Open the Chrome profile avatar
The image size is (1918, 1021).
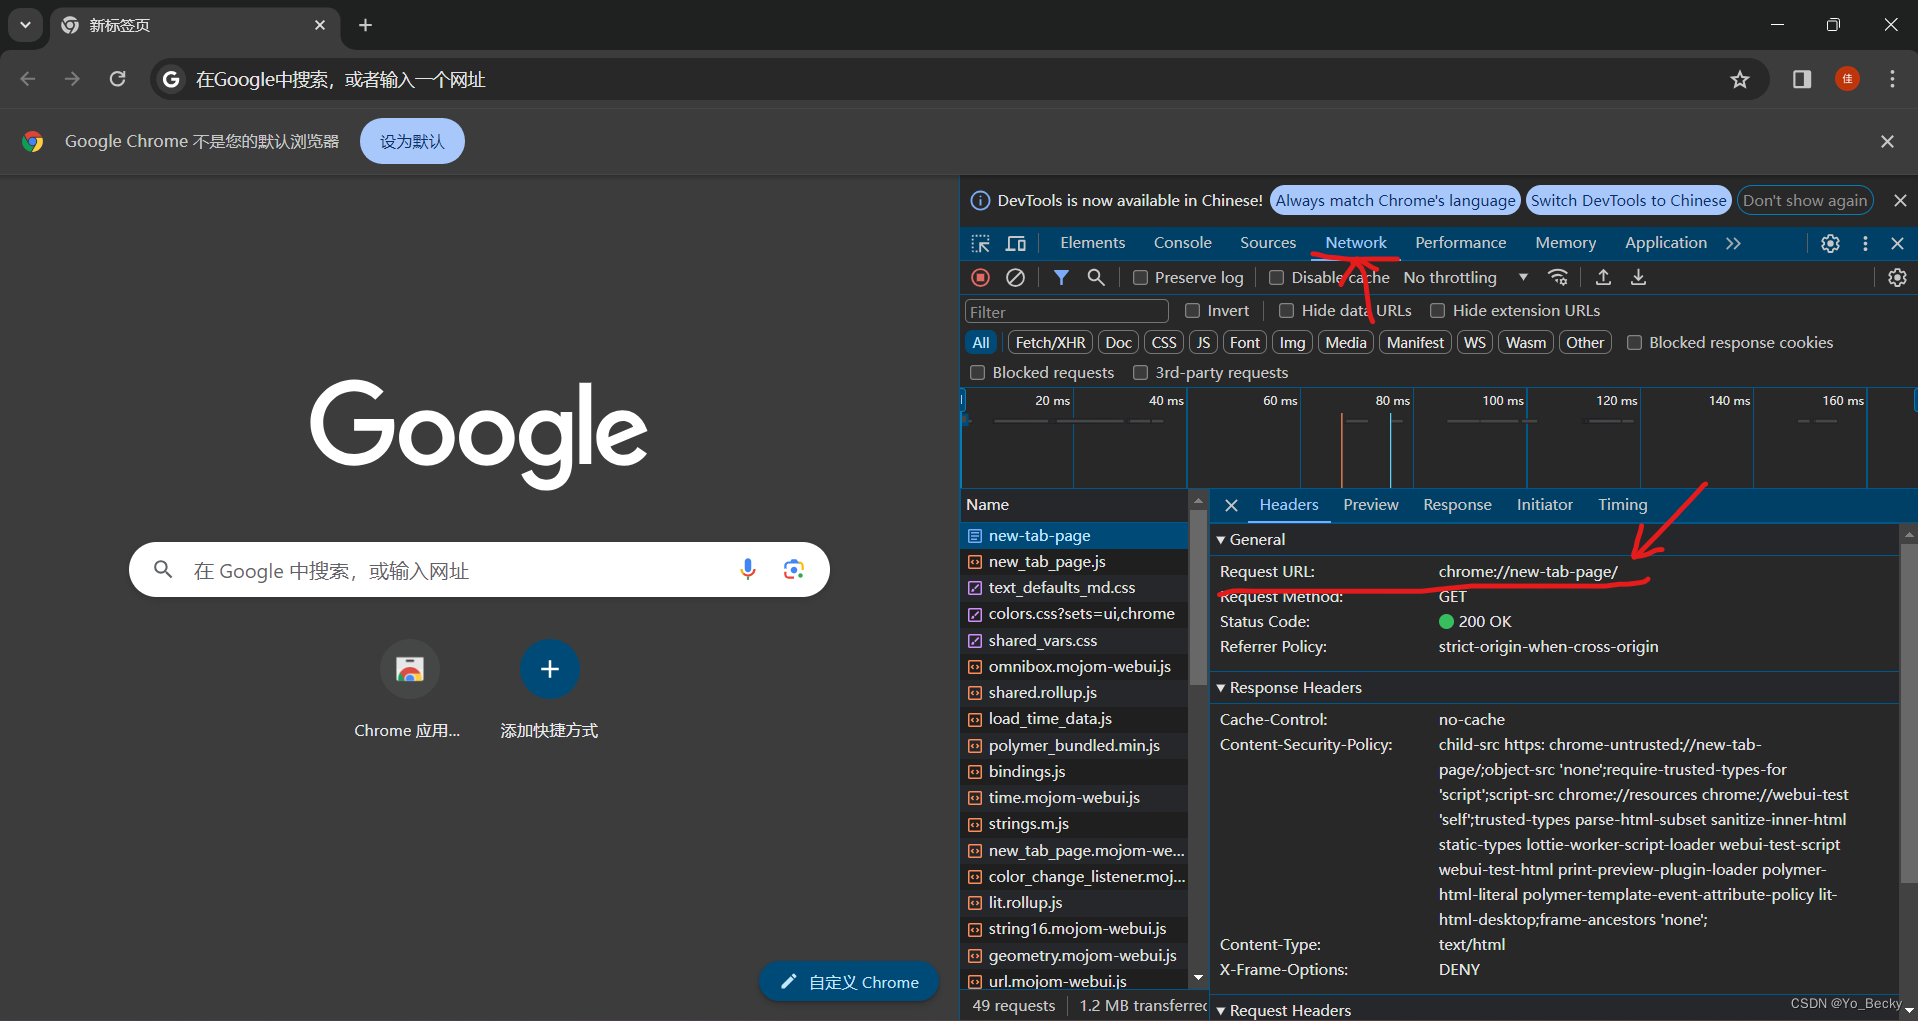coord(1847,79)
